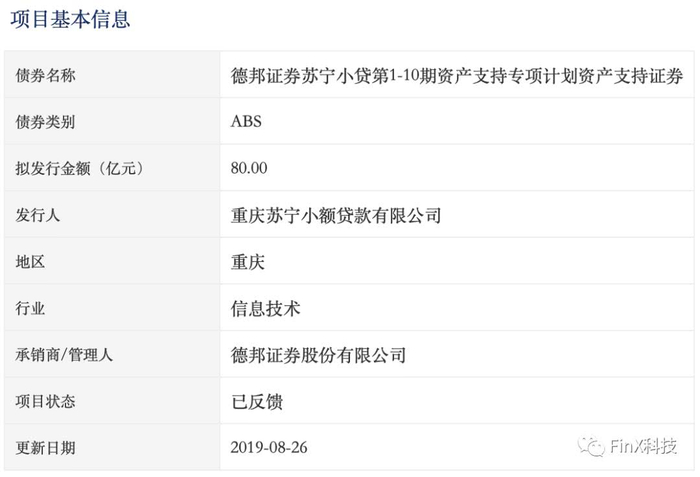Click the 行业 label cell
Screen dimensions: 700x477
tap(112, 308)
